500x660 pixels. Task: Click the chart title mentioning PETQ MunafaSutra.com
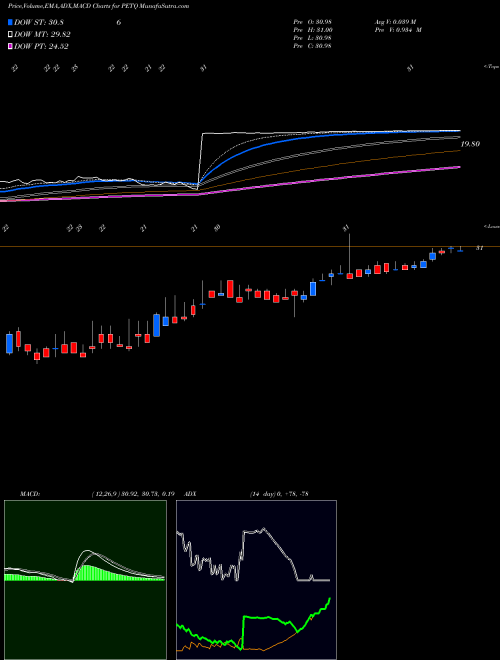[98, 6]
